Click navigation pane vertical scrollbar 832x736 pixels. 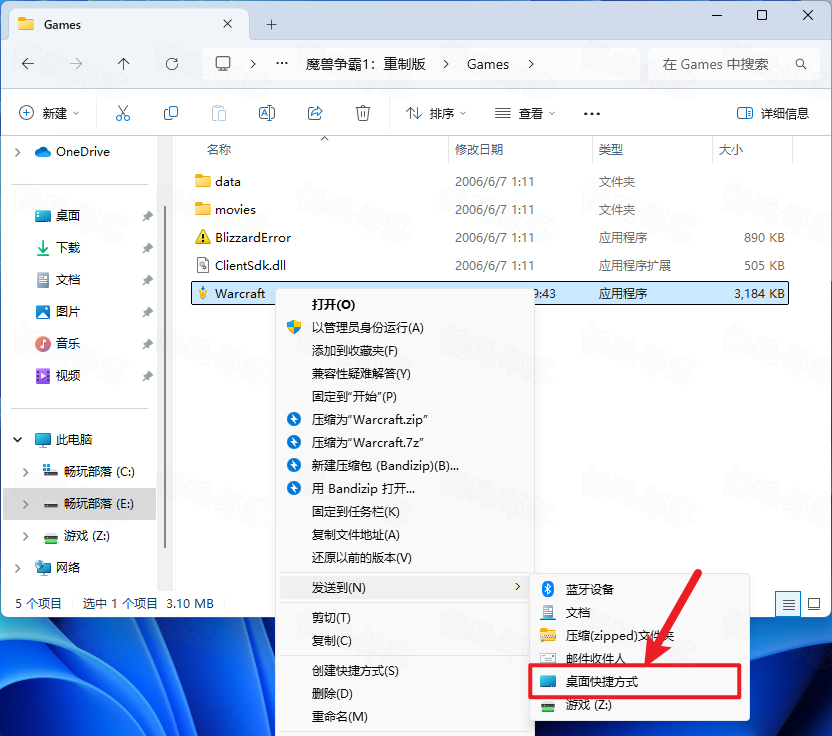pyautogui.click(x=165, y=377)
